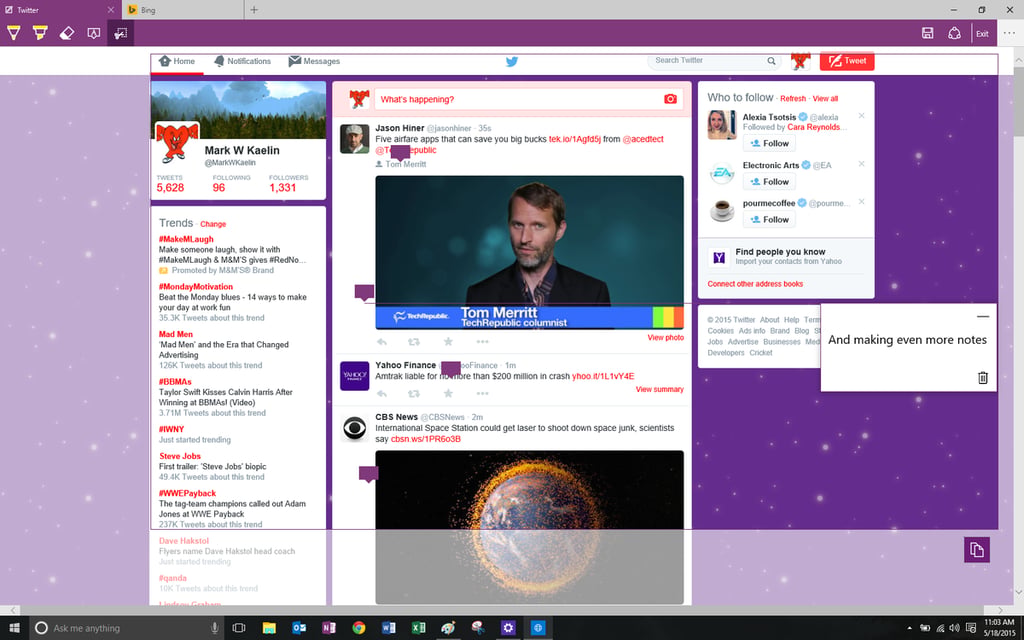Viewport: 1024px width, 640px height.
Task: Open the #MondayMotivation trend
Action: [196, 287]
